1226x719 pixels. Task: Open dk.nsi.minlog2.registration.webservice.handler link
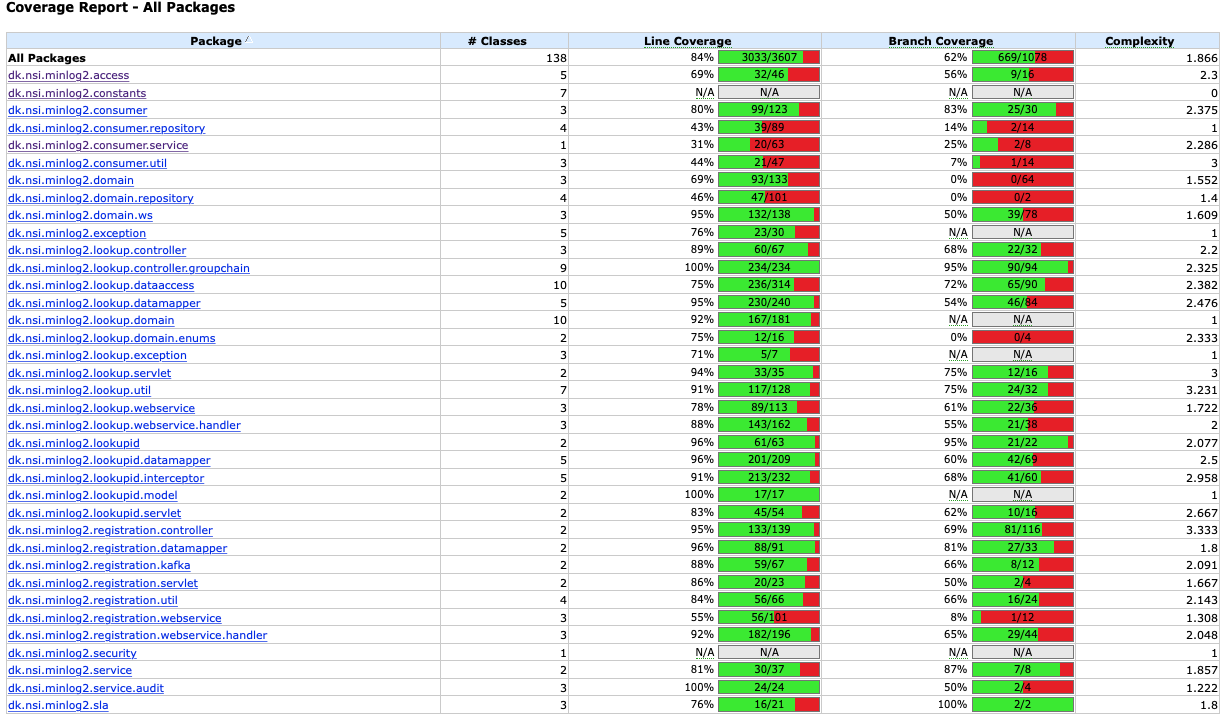click(137, 635)
